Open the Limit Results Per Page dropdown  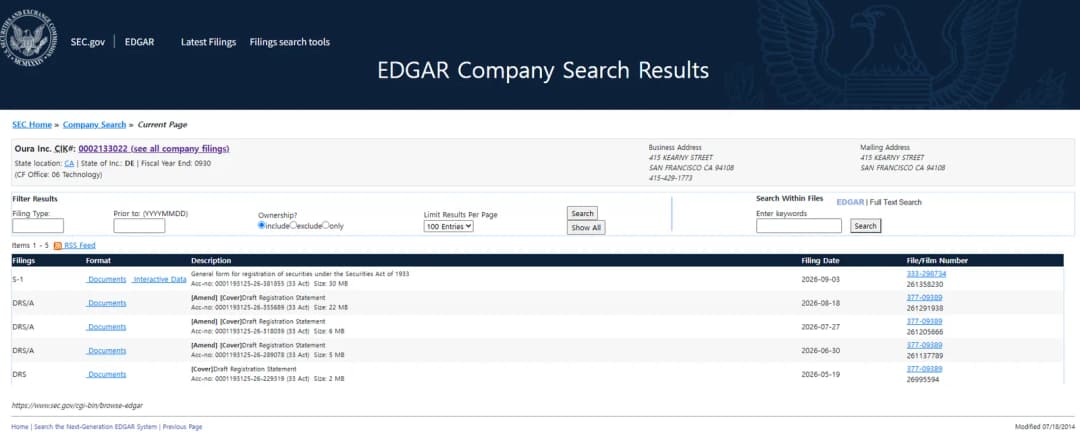point(448,226)
